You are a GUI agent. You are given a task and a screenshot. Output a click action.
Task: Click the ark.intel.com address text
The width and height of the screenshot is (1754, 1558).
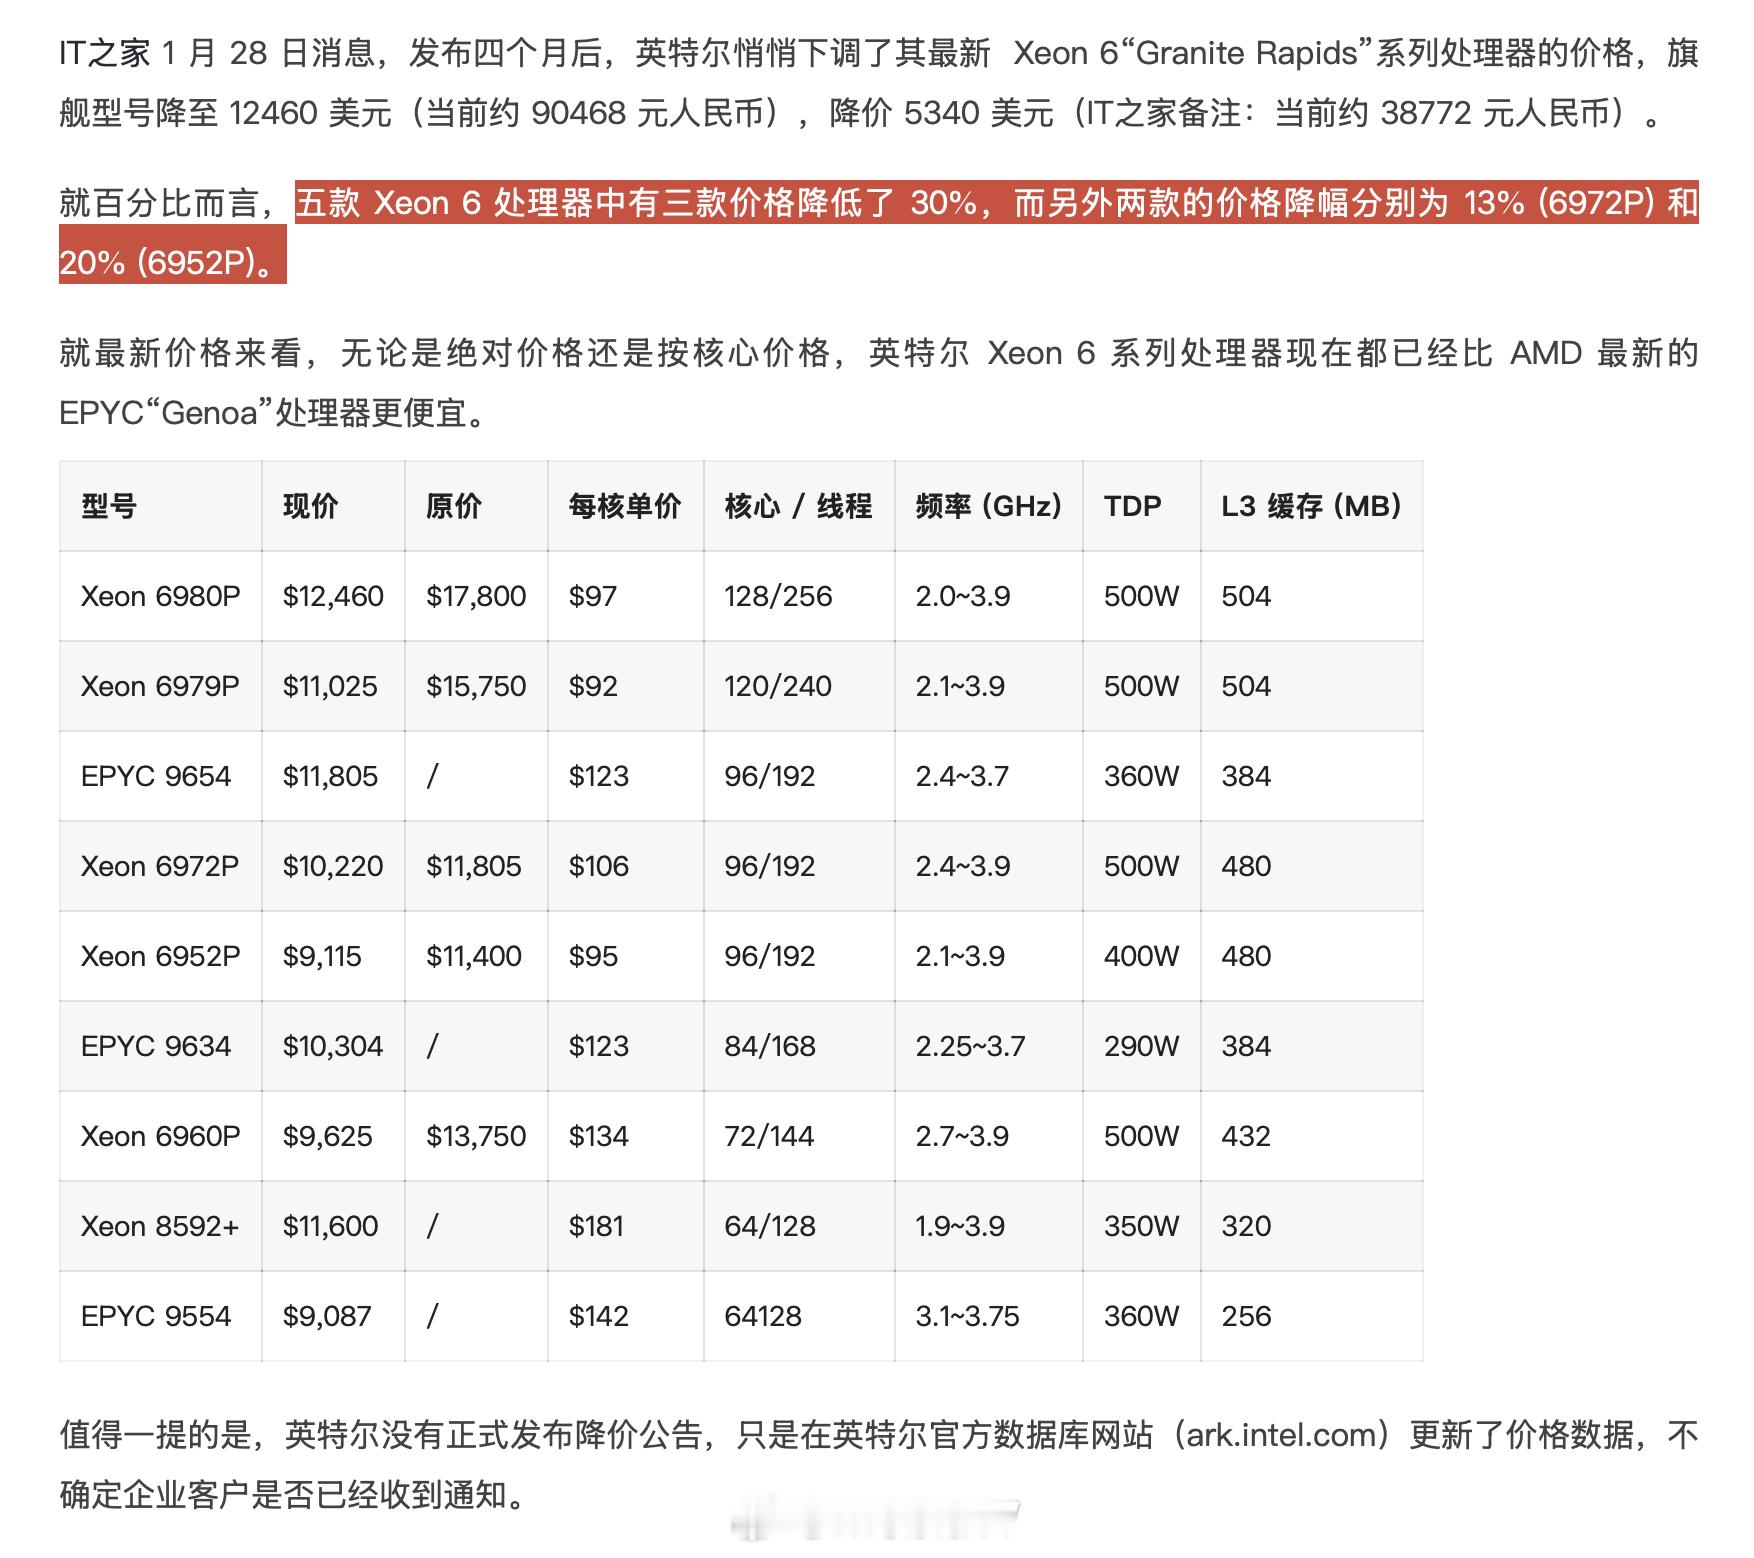[1281, 1436]
